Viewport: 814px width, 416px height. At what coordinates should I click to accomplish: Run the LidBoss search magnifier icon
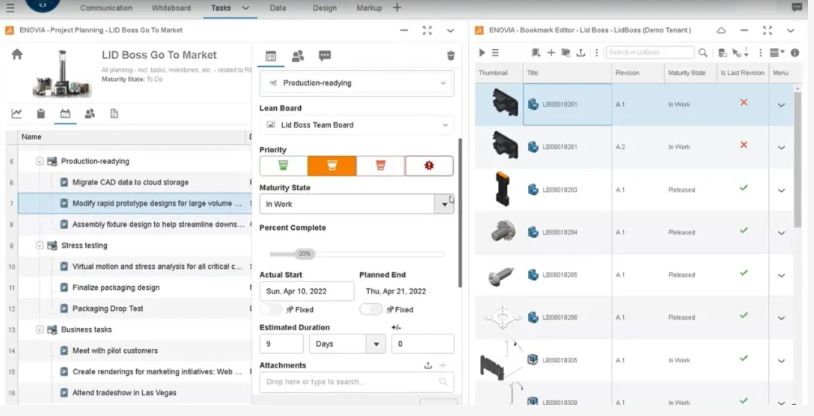[703, 52]
